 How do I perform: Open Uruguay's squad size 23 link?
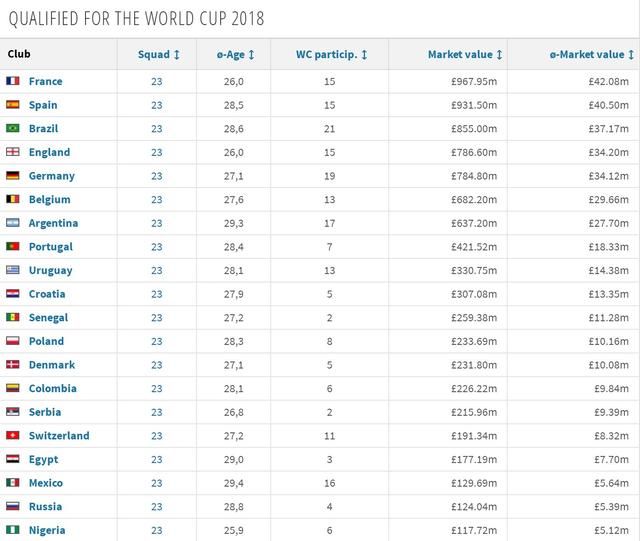pyautogui.click(x=156, y=271)
